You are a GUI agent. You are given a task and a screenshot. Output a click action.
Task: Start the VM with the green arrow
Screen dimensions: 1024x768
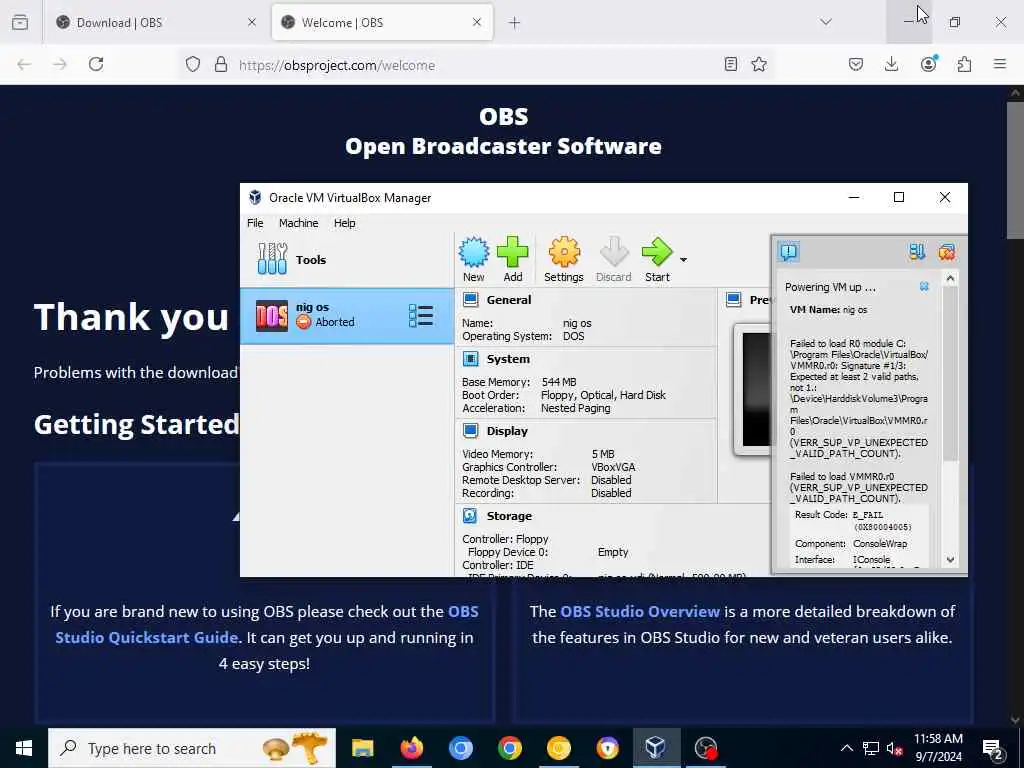tap(656, 252)
